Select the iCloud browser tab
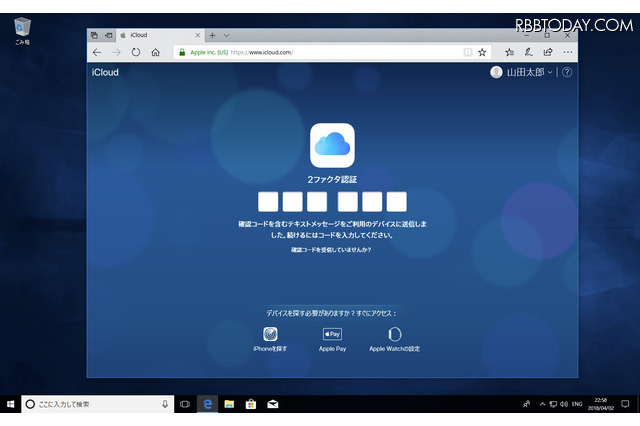This screenshot has height=426, width=640. pyautogui.click(x=160, y=36)
